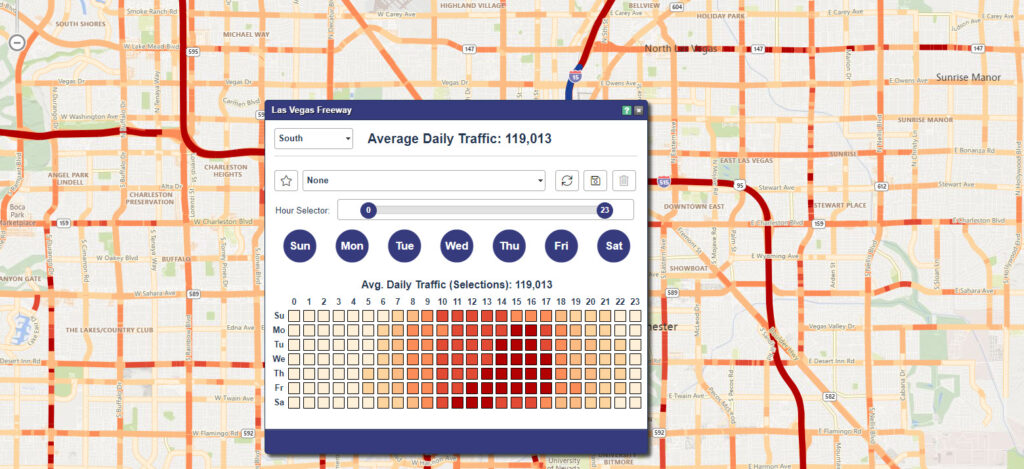The image size is (1024, 469).
Task: Click the refresh arrows icon
Action: (x=567, y=181)
